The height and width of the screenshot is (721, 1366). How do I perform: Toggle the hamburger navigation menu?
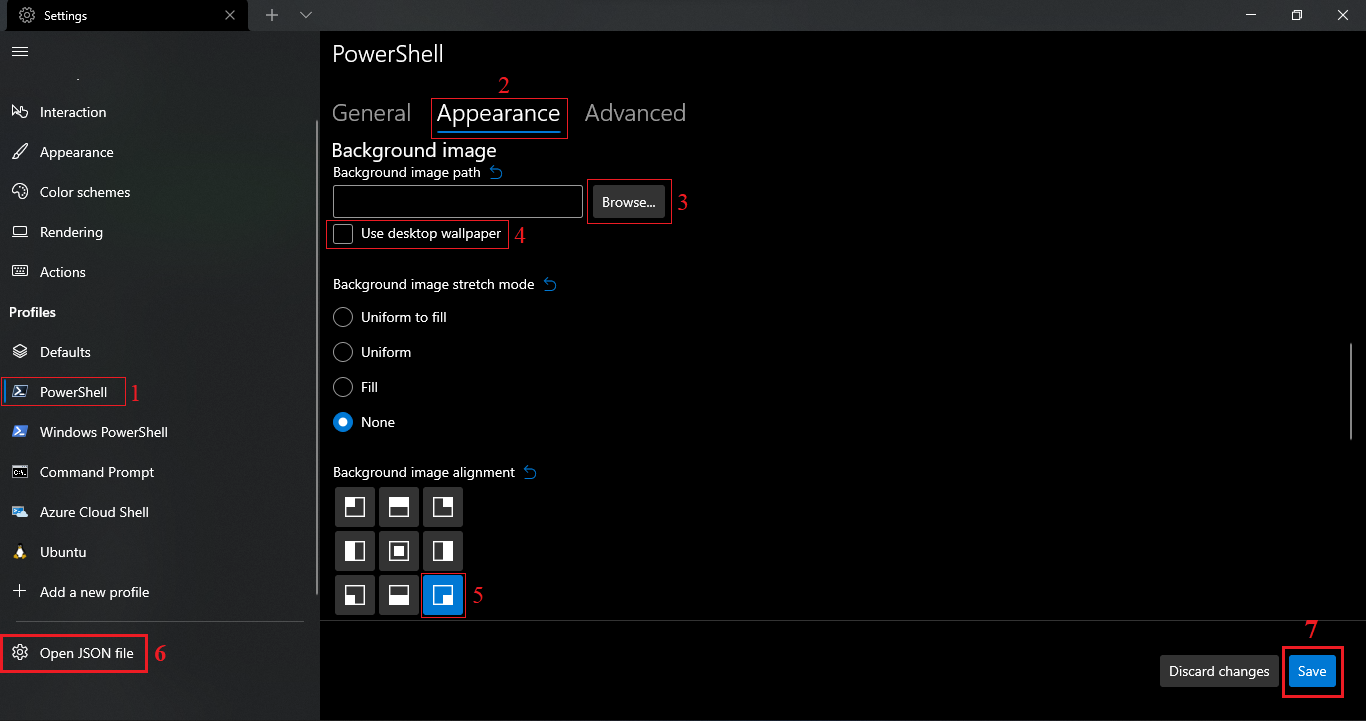20,51
